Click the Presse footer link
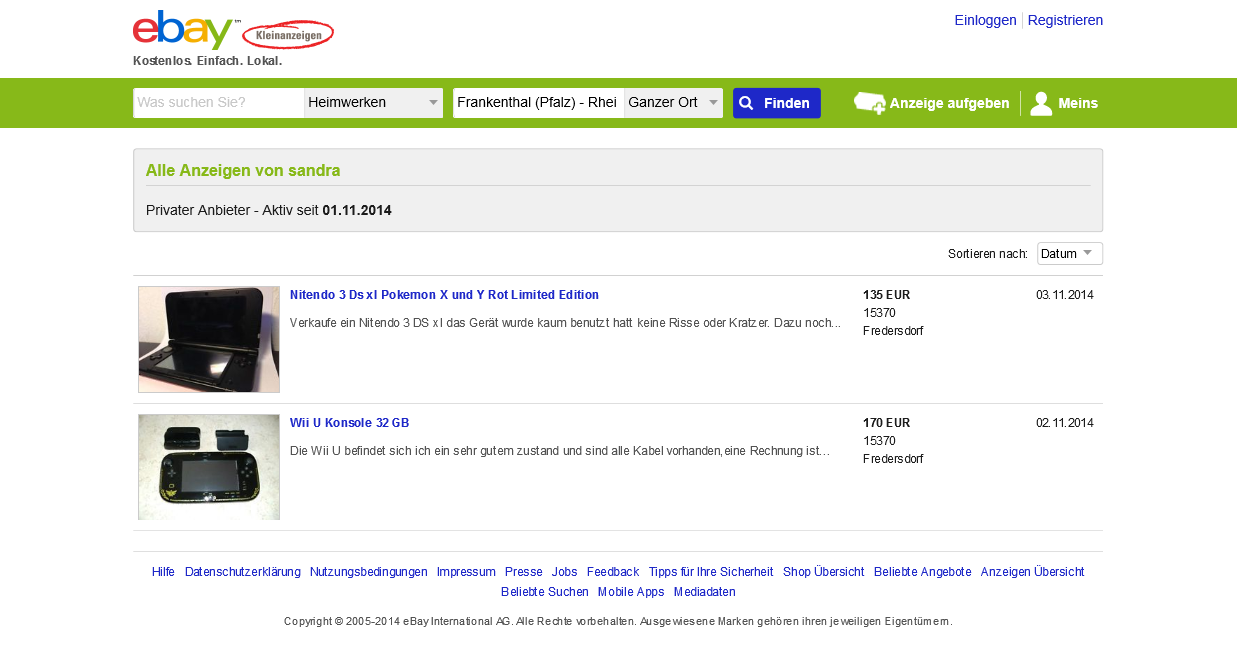1237x661 pixels. click(524, 572)
